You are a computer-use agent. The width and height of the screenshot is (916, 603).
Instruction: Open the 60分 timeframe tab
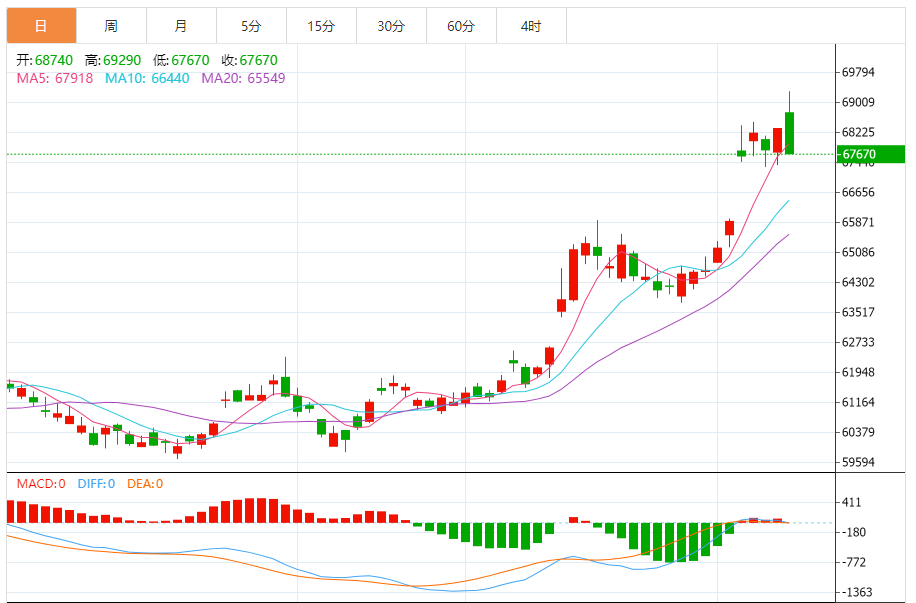point(462,26)
